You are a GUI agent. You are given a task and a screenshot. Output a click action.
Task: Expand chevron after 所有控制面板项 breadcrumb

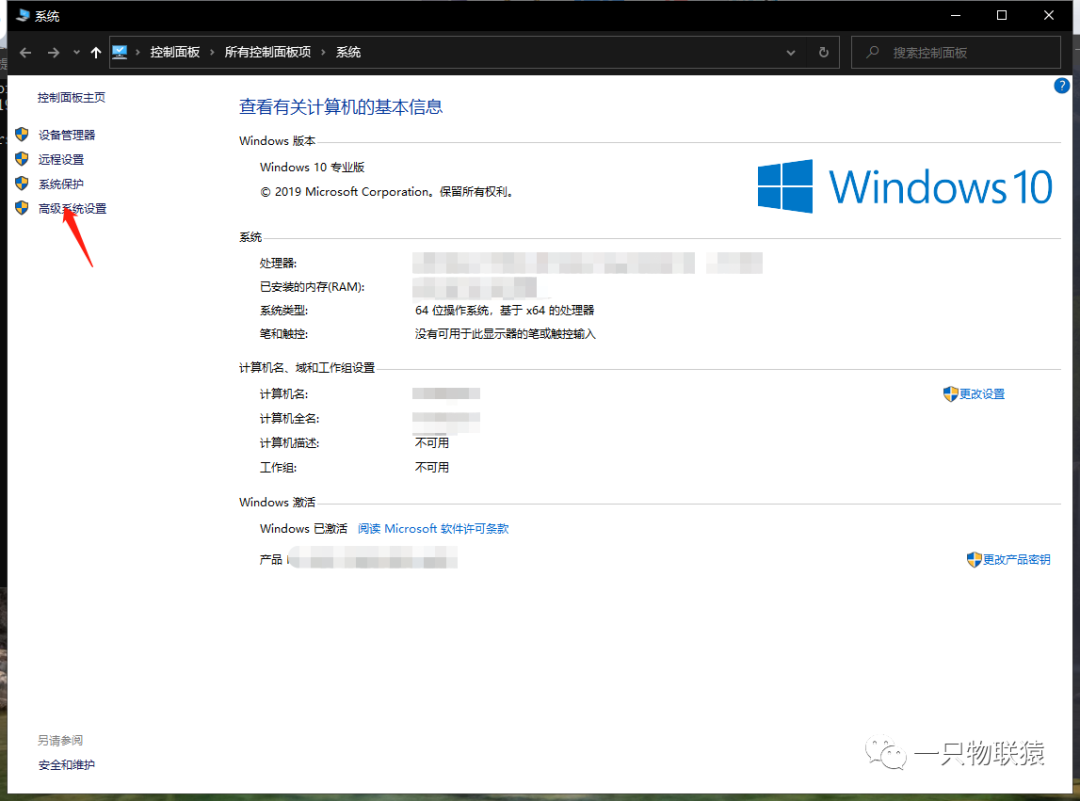tap(323, 52)
